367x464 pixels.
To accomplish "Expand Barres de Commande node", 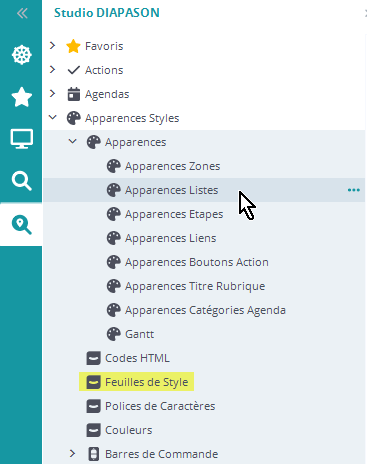I will [72, 453].
